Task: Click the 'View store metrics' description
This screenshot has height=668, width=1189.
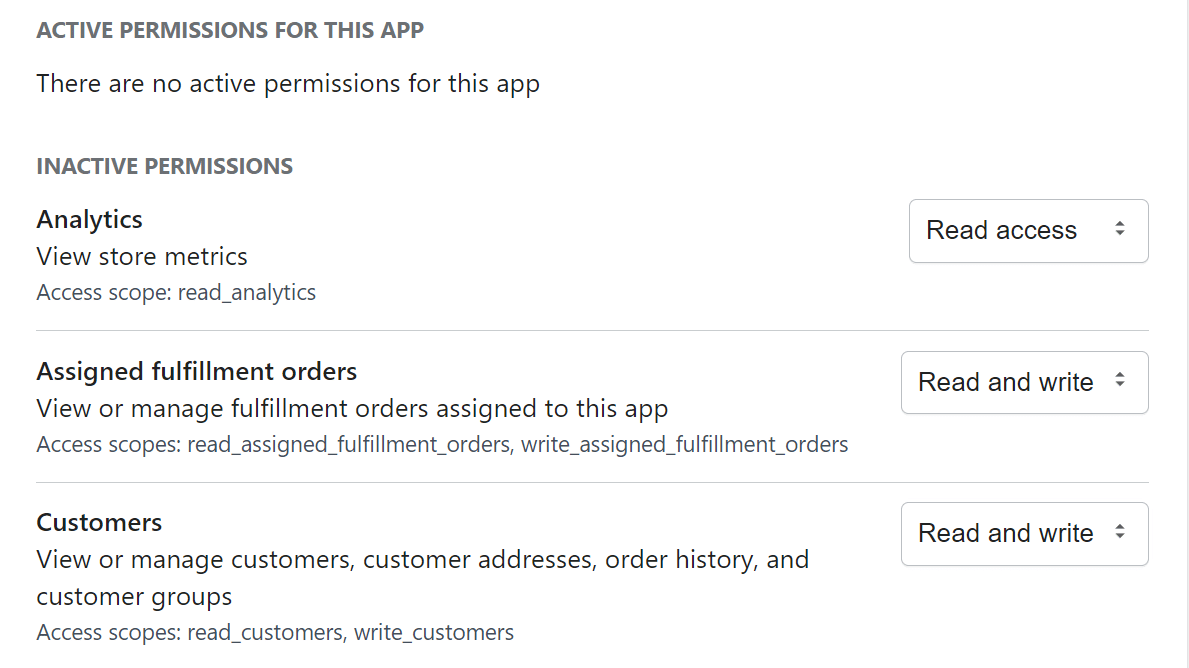Action: pos(142,257)
